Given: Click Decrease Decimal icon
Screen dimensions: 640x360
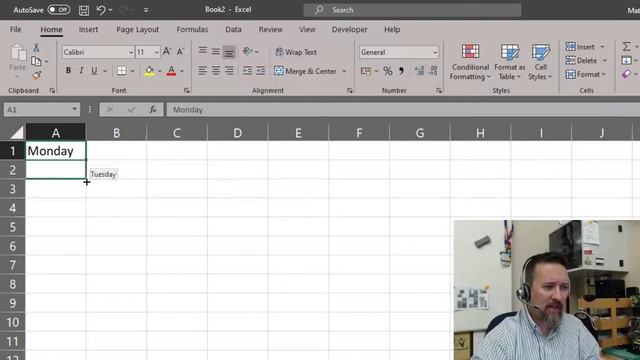Looking at the screenshot, I should click(433, 71).
